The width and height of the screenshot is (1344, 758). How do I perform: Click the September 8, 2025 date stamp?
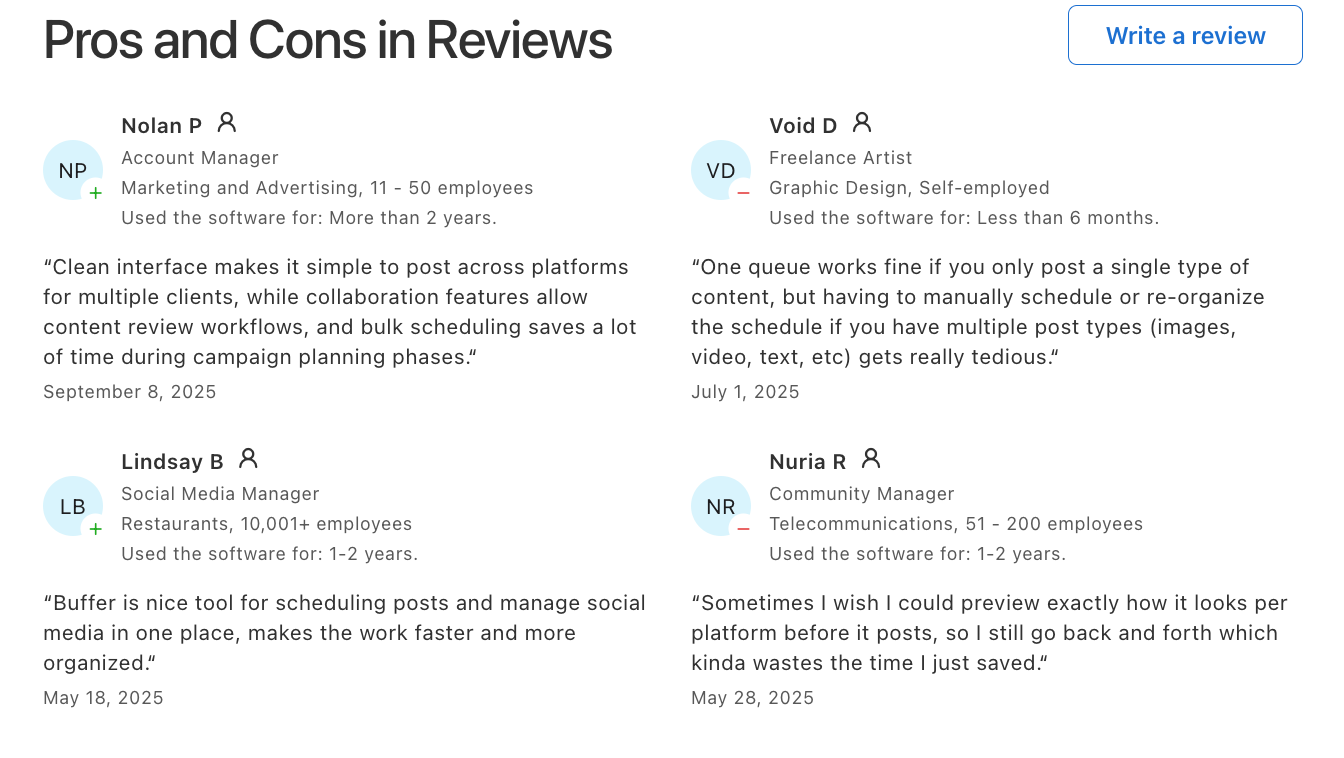pos(129,391)
